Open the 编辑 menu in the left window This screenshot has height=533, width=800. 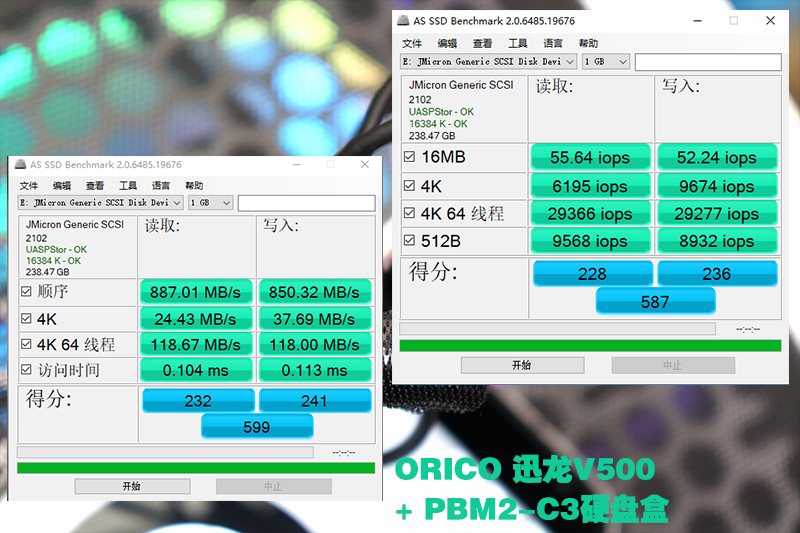[x=62, y=186]
